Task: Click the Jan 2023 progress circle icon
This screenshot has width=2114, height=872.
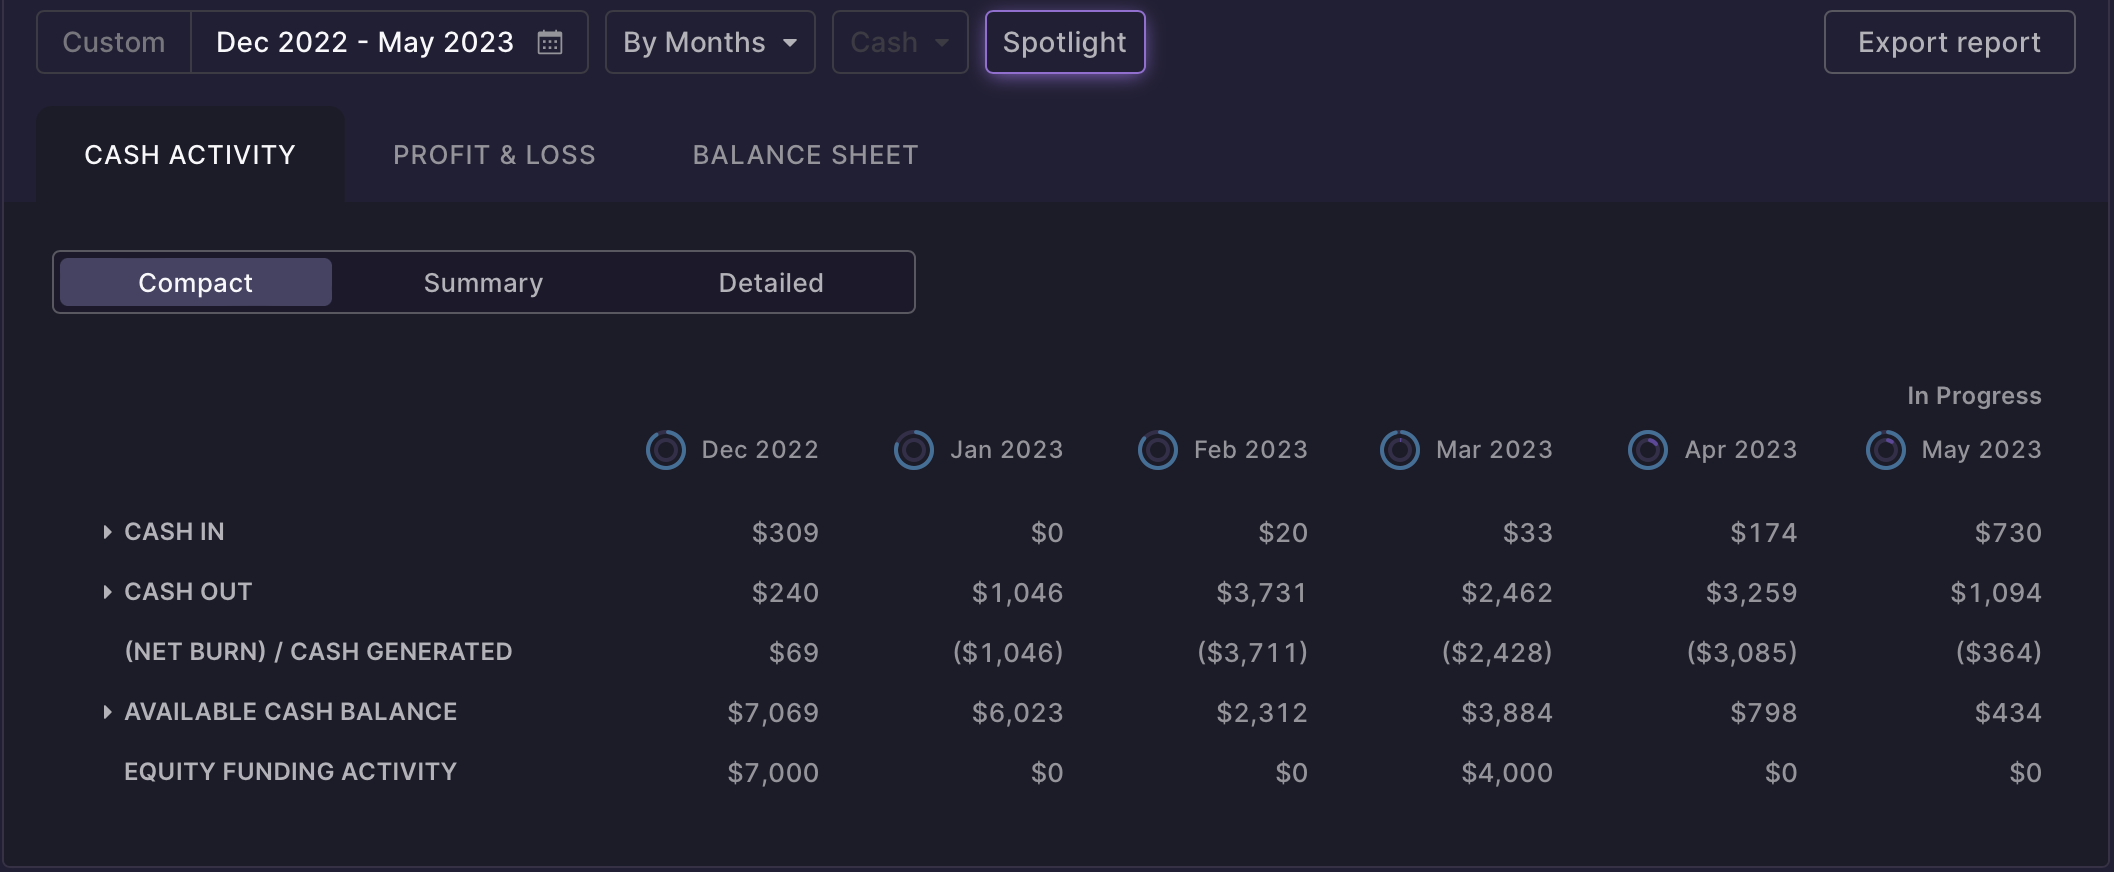Action: pos(913,450)
